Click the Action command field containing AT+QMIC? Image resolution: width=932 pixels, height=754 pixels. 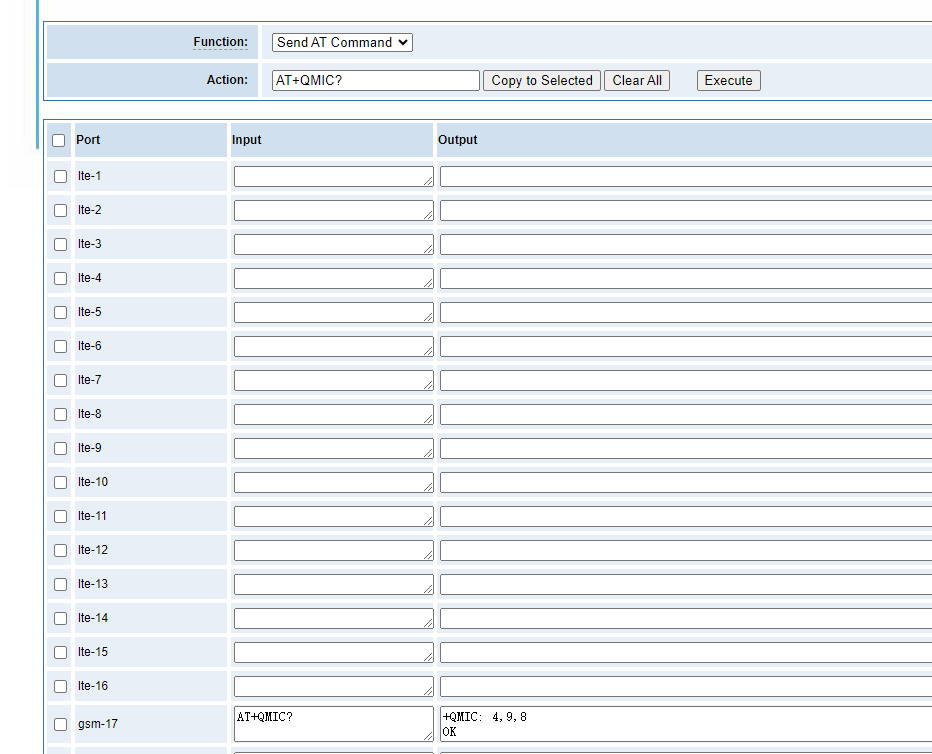point(376,80)
